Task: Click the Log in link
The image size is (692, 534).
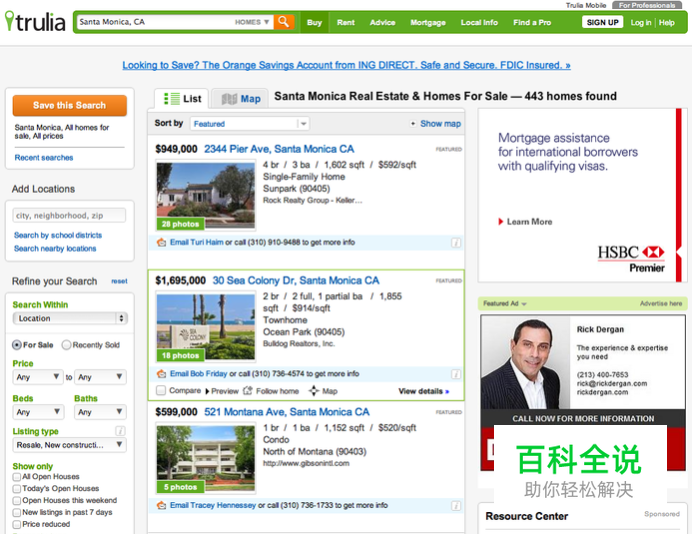Action: point(640,23)
